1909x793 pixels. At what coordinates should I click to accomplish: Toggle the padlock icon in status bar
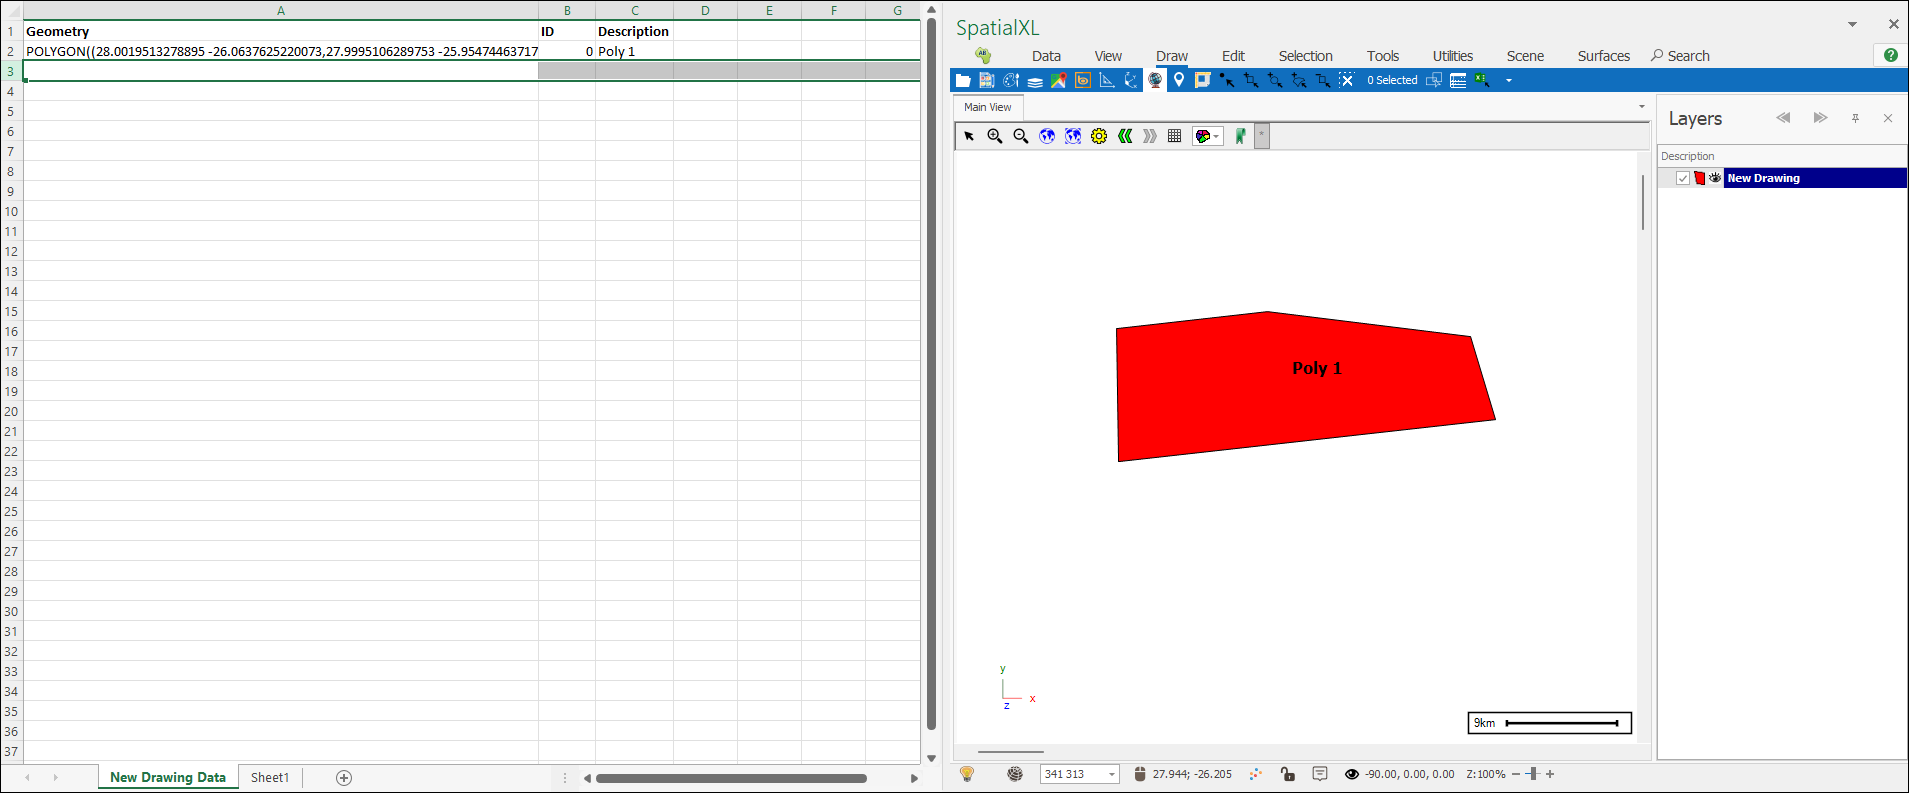(x=1288, y=774)
